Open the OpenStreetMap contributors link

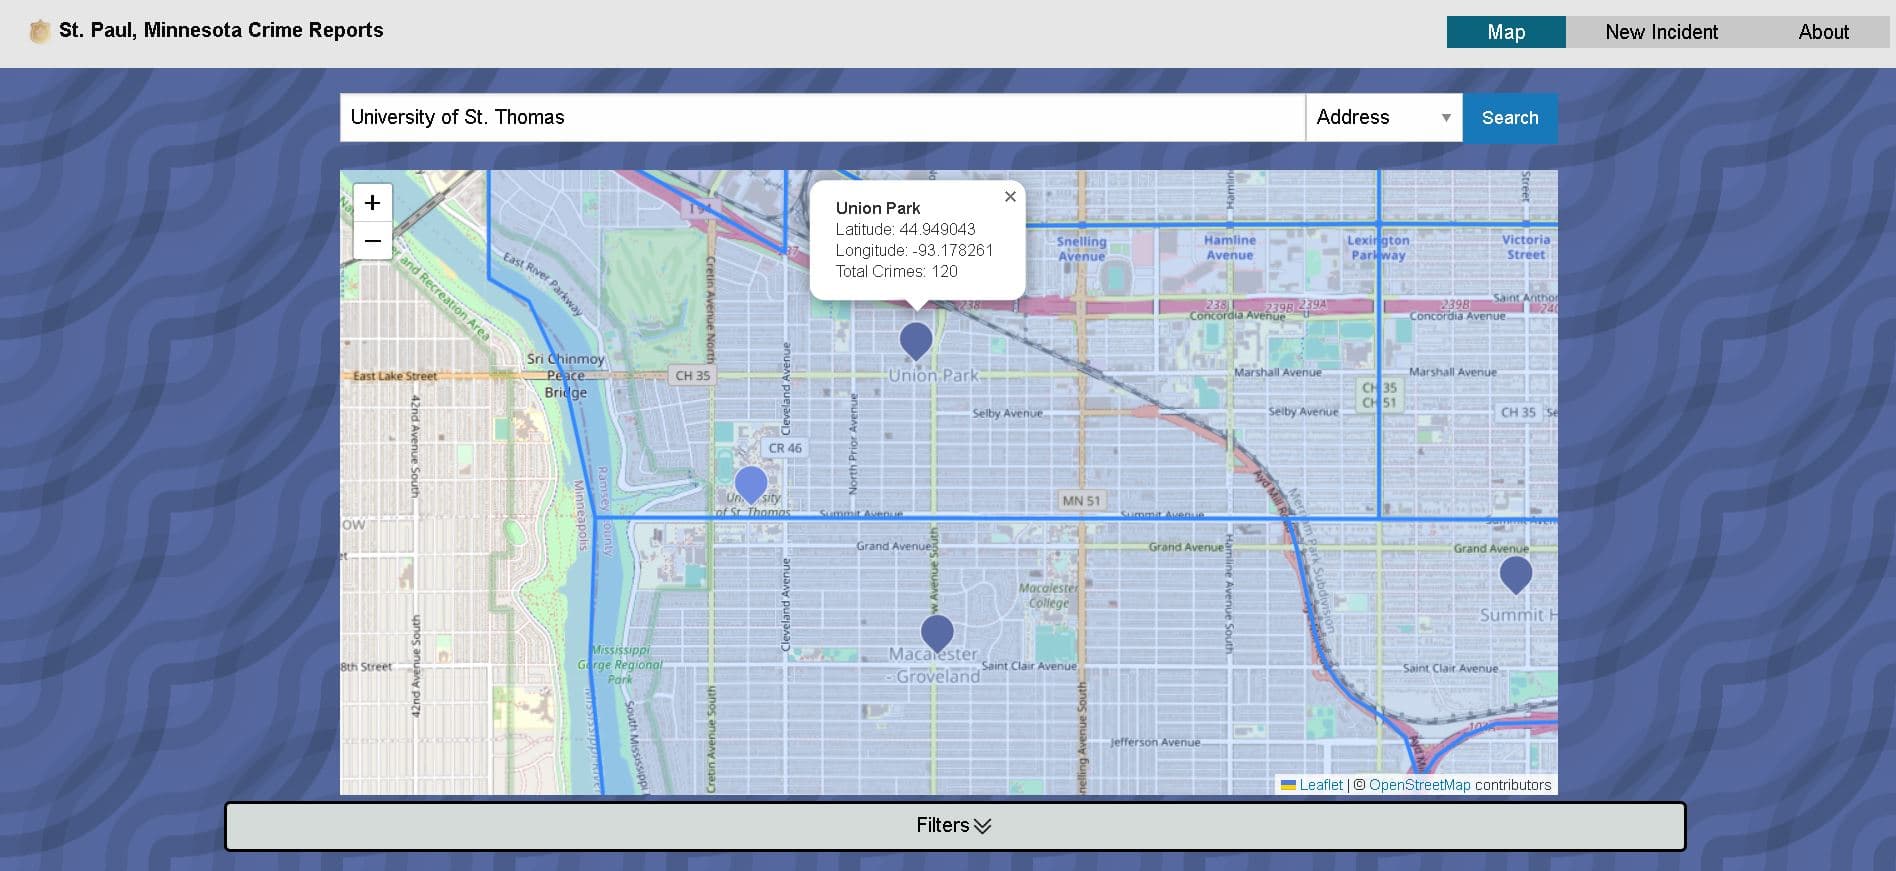pyautogui.click(x=1419, y=785)
